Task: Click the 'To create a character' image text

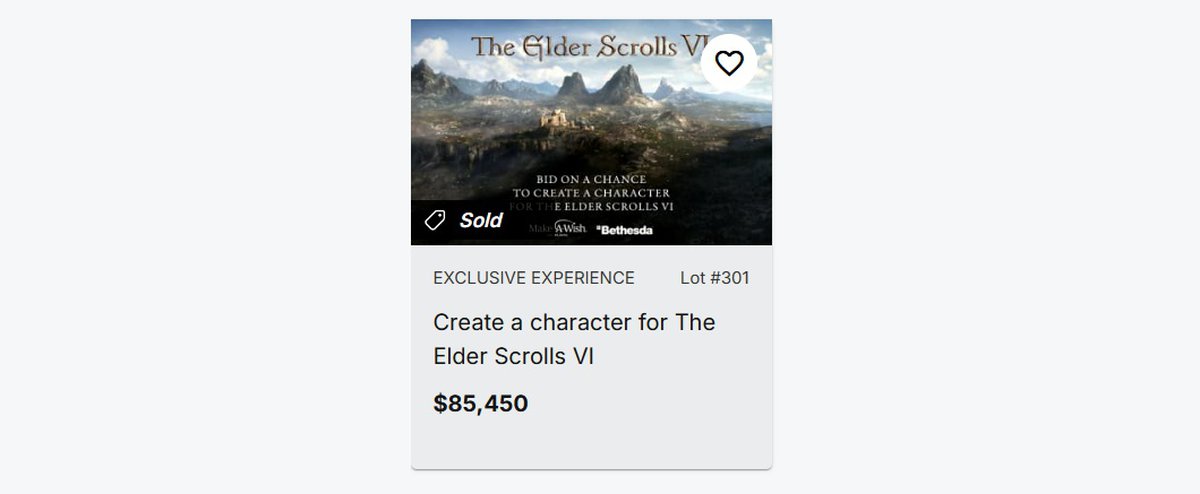Action: (x=591, y=192)
